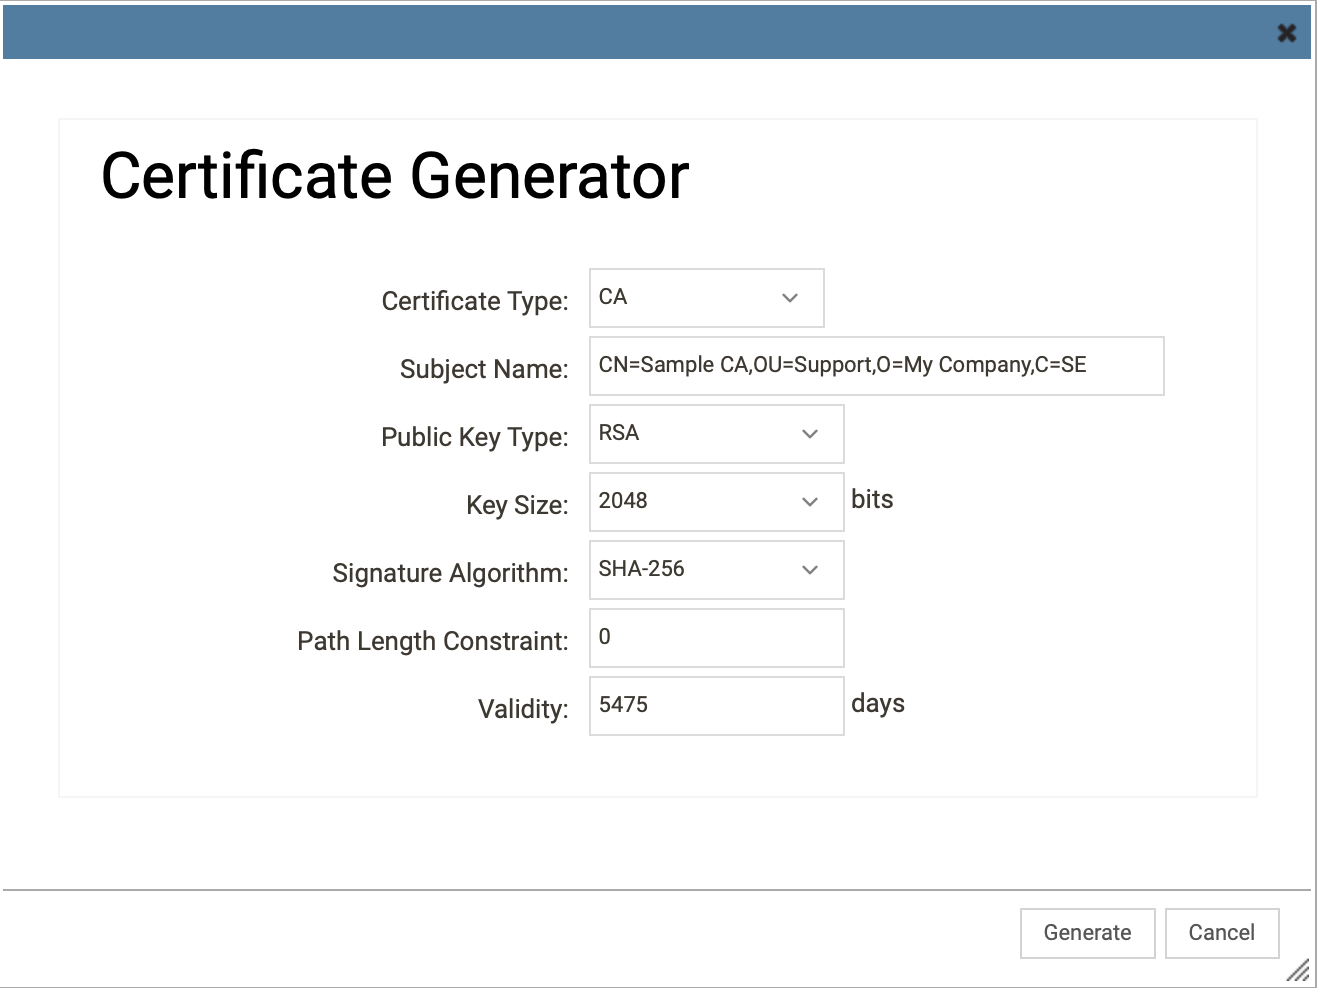Open the Public Key Type dropdown

(717, 434)
